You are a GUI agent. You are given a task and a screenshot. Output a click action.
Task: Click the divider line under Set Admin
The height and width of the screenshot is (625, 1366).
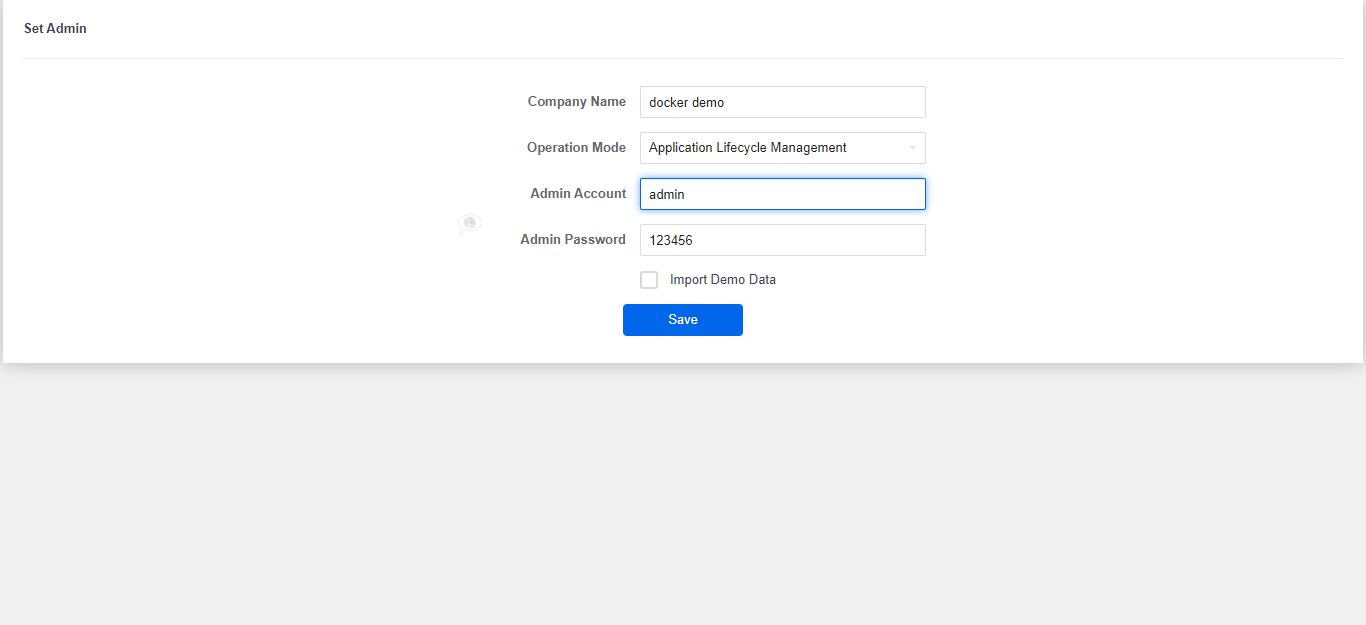(683, 58)
